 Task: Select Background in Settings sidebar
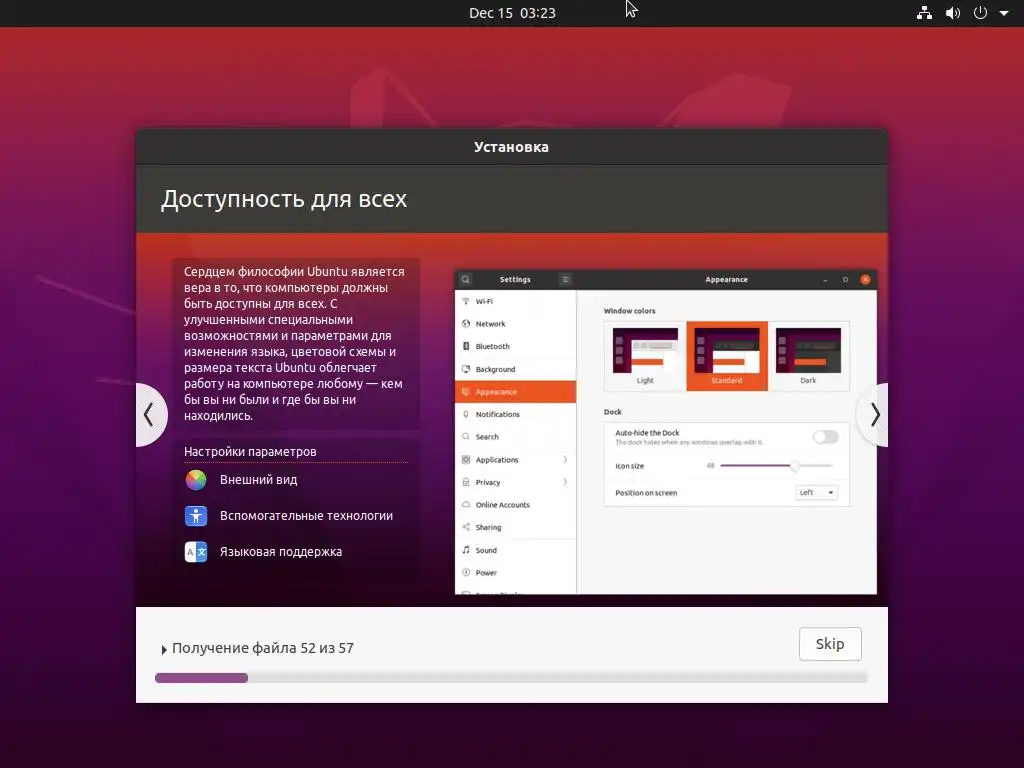[x=515, y=370]
